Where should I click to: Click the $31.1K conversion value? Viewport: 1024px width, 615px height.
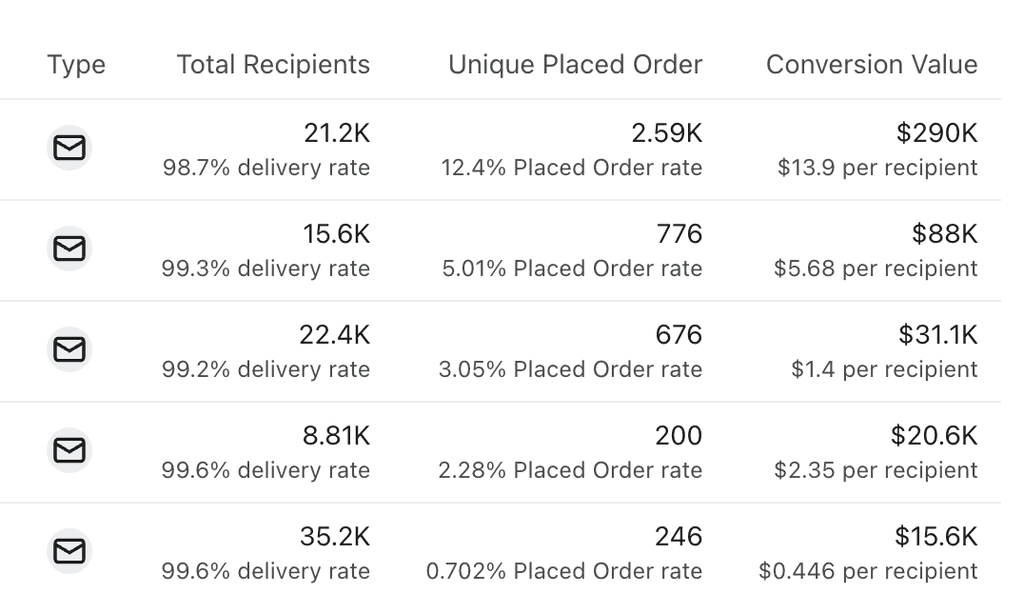click(x=938, y=335)
